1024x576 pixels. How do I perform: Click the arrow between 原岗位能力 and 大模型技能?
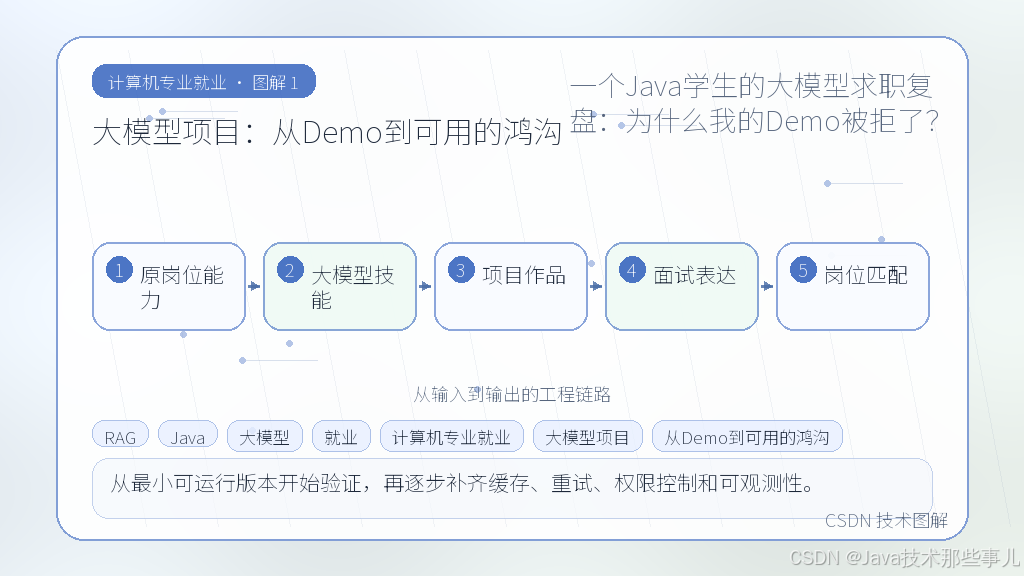255,286
